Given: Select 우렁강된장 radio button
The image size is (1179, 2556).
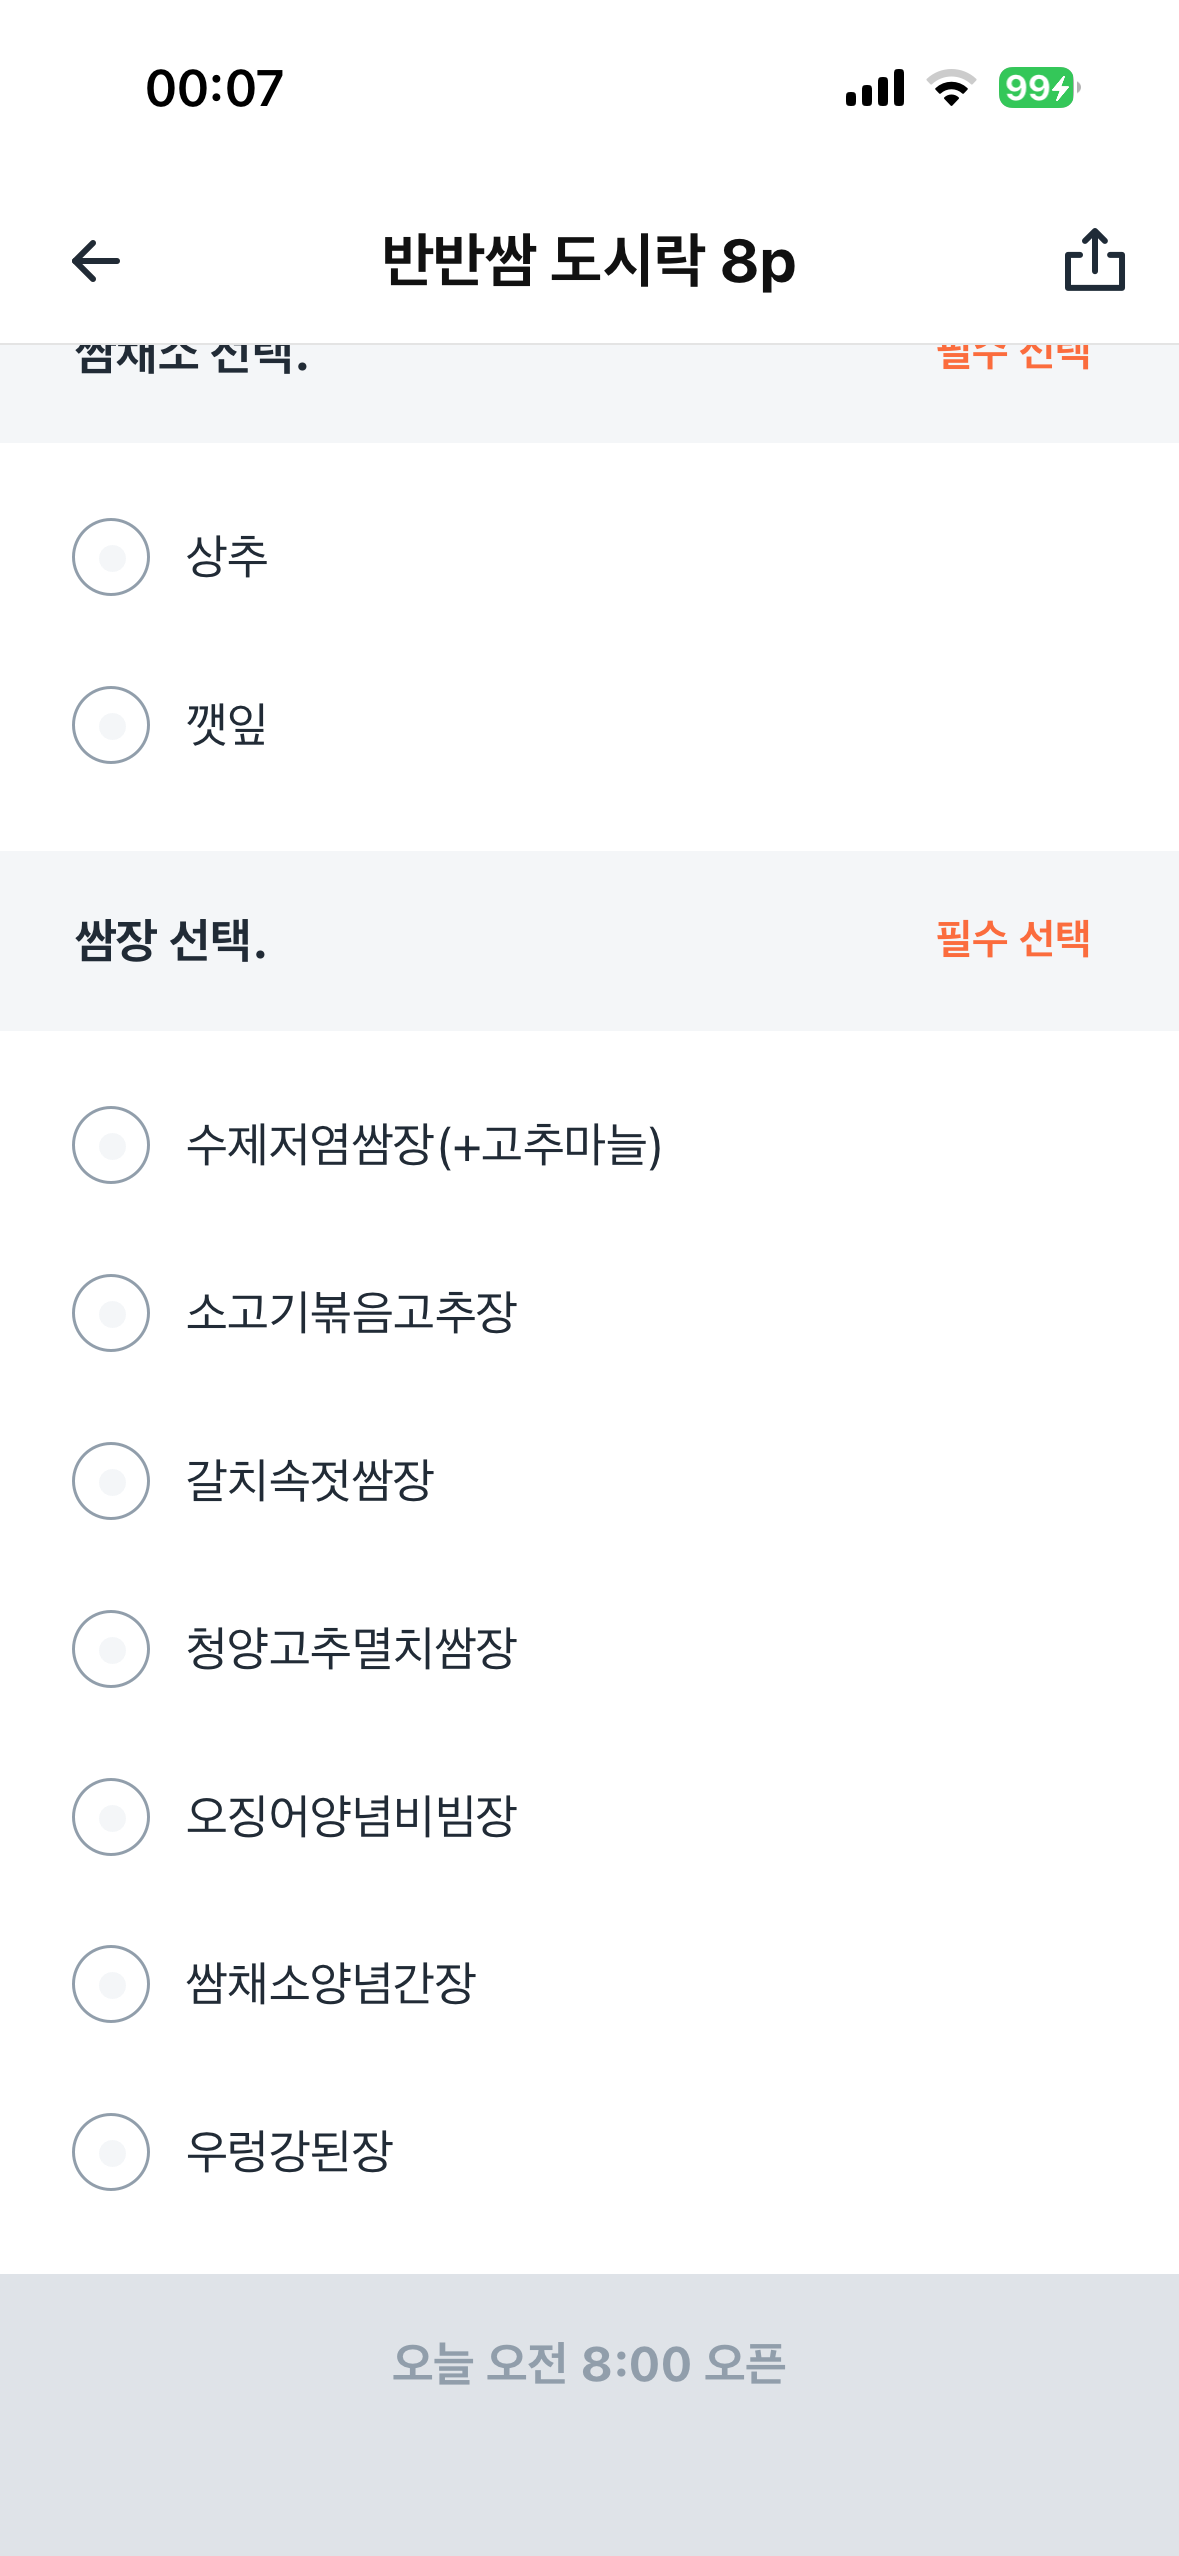Looking at the screenshot, I should (x=111, y=2152).
